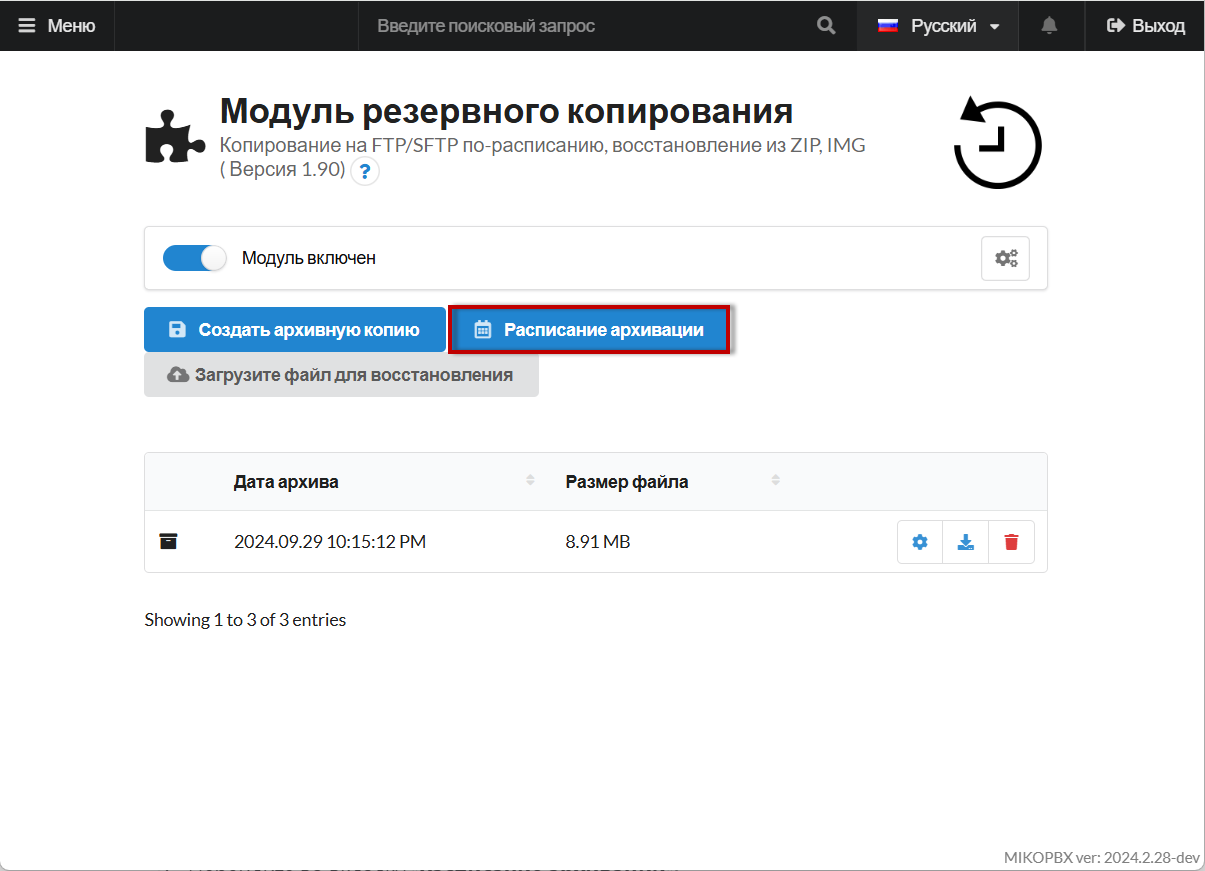Open module settings gears icon
The image size is (1205, 871).
point(1005,258)
